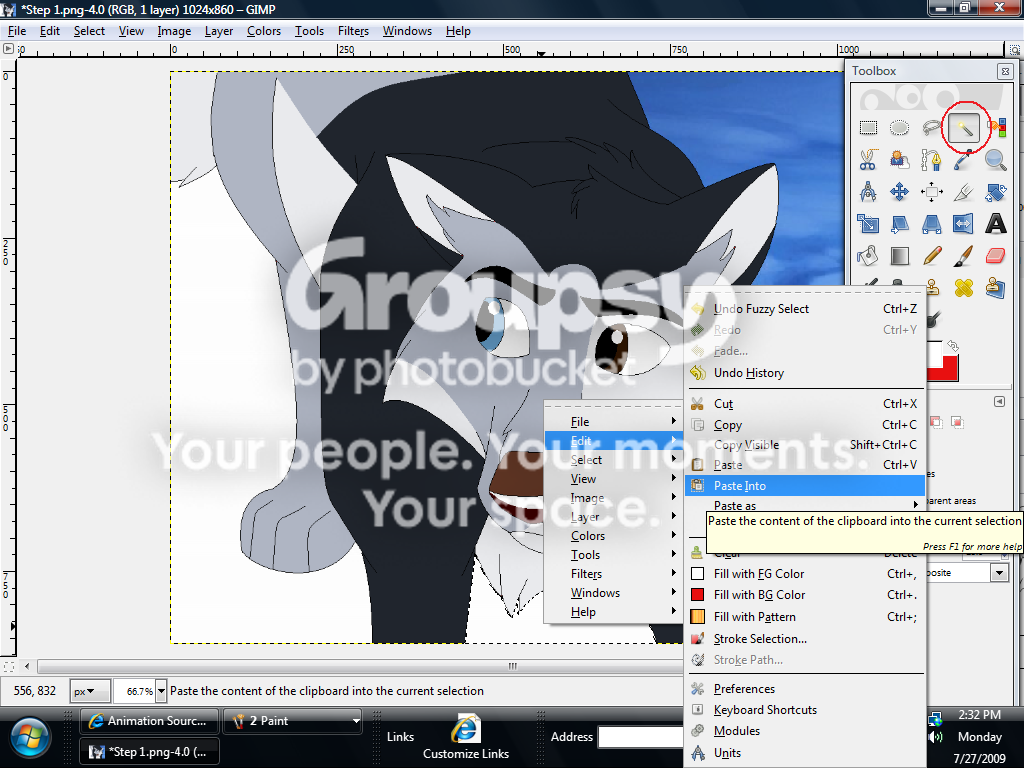Select the Flip tool

point(963,223)
